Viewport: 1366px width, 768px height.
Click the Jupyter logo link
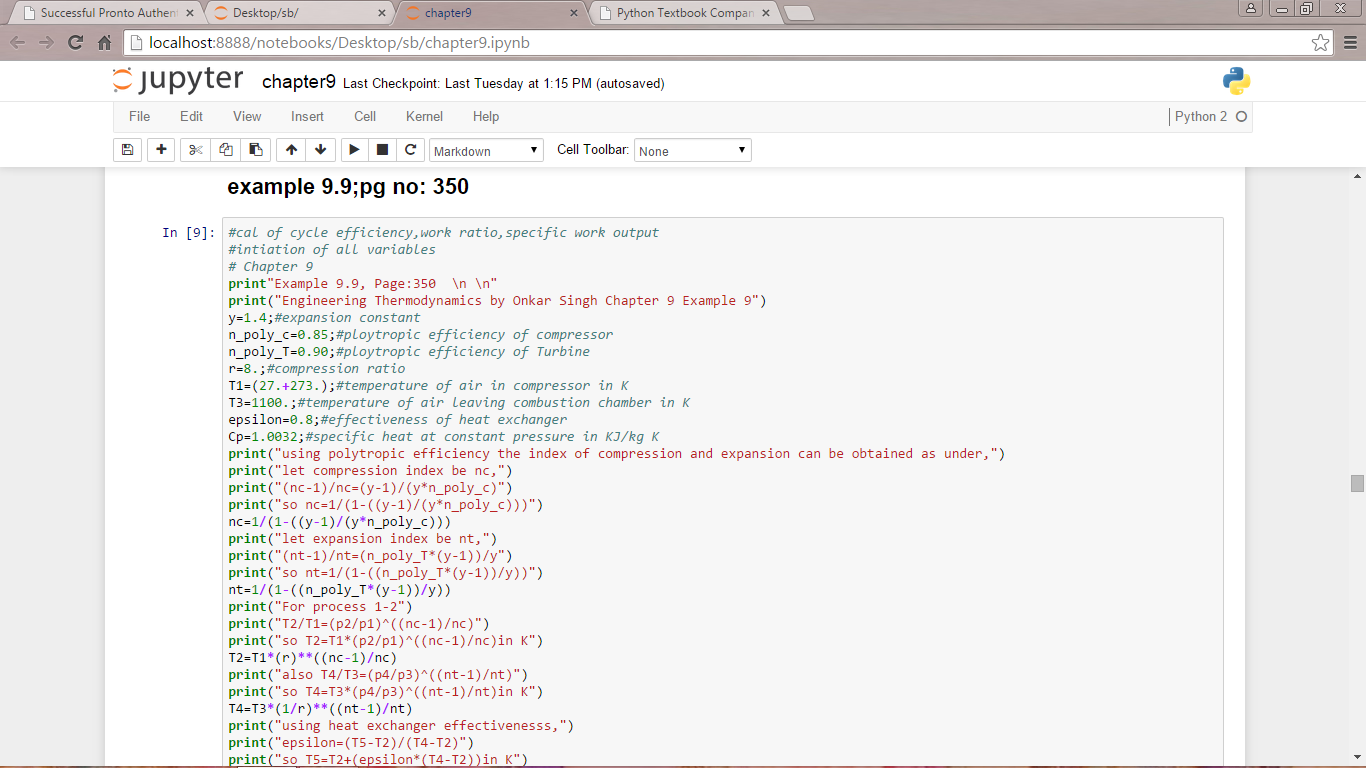click(x=178, y=81)
